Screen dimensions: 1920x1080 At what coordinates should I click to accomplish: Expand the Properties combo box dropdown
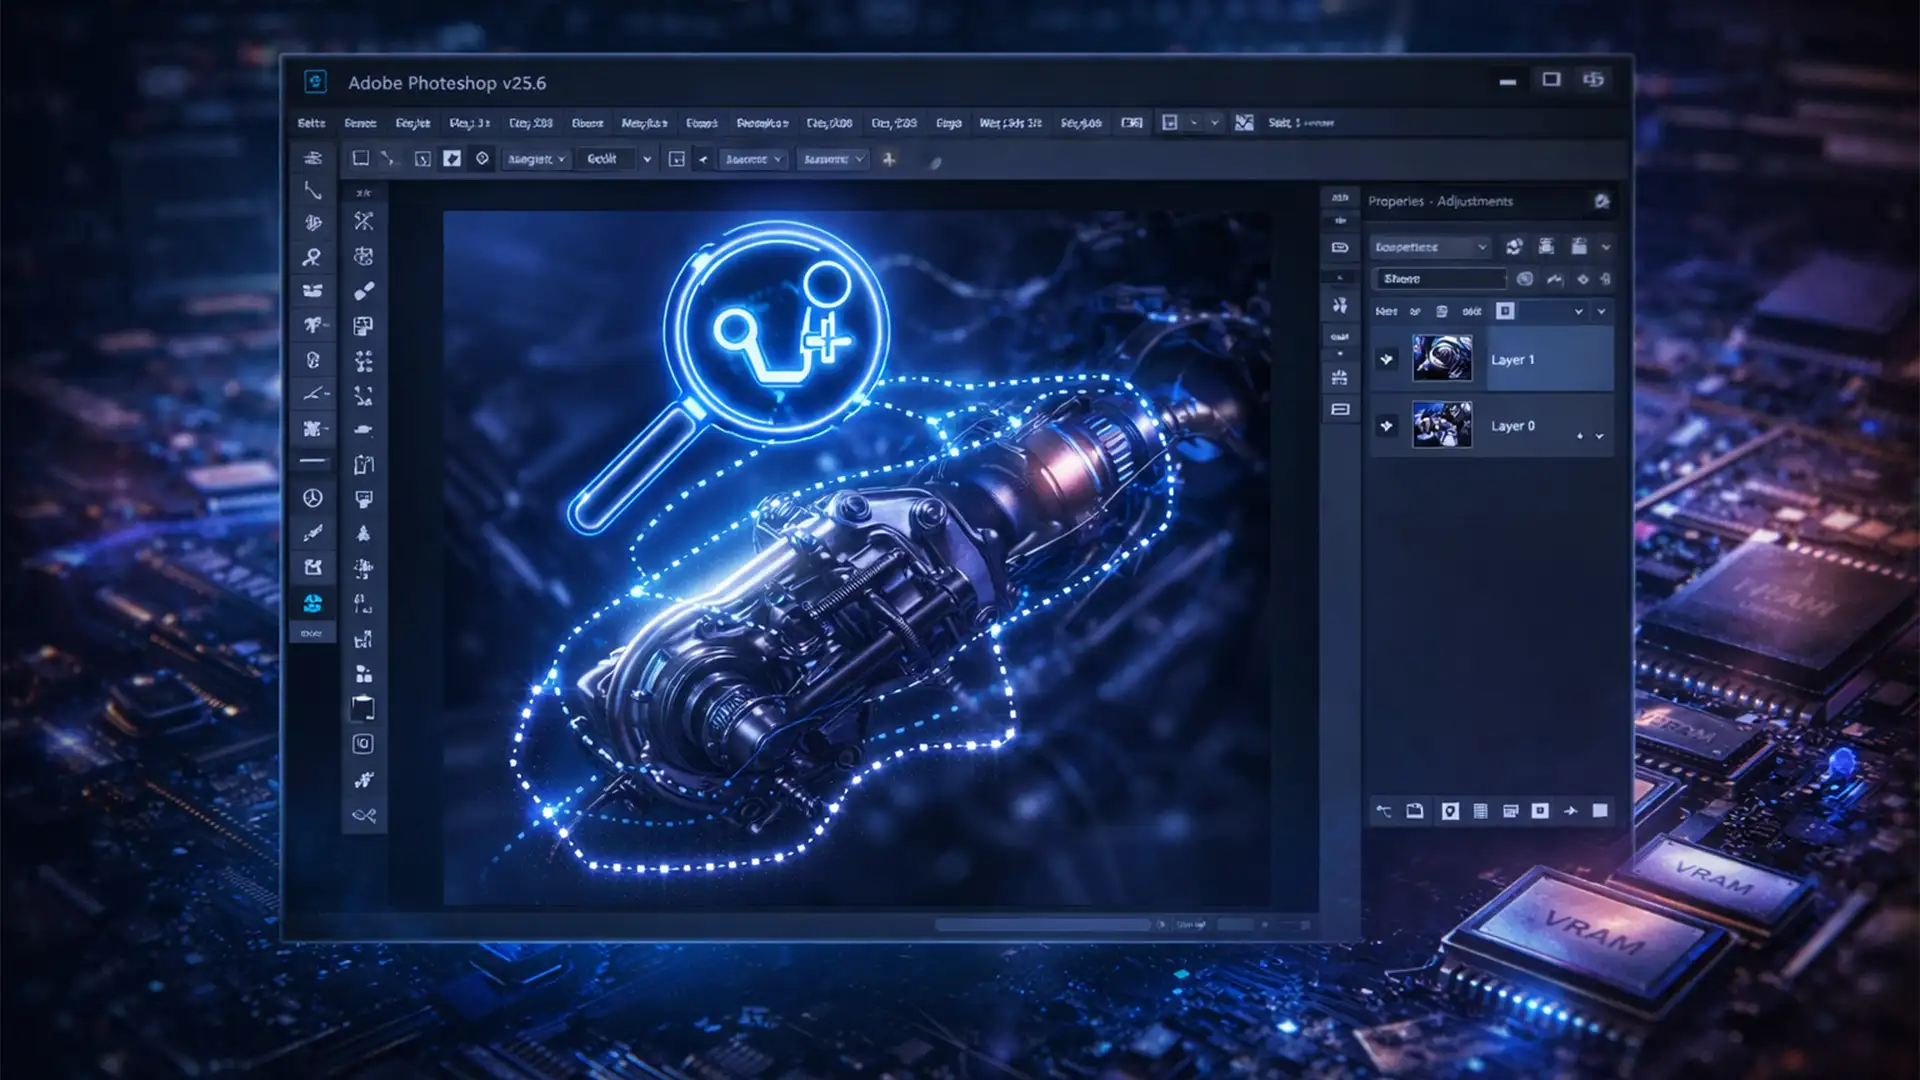pos(1484,247)
